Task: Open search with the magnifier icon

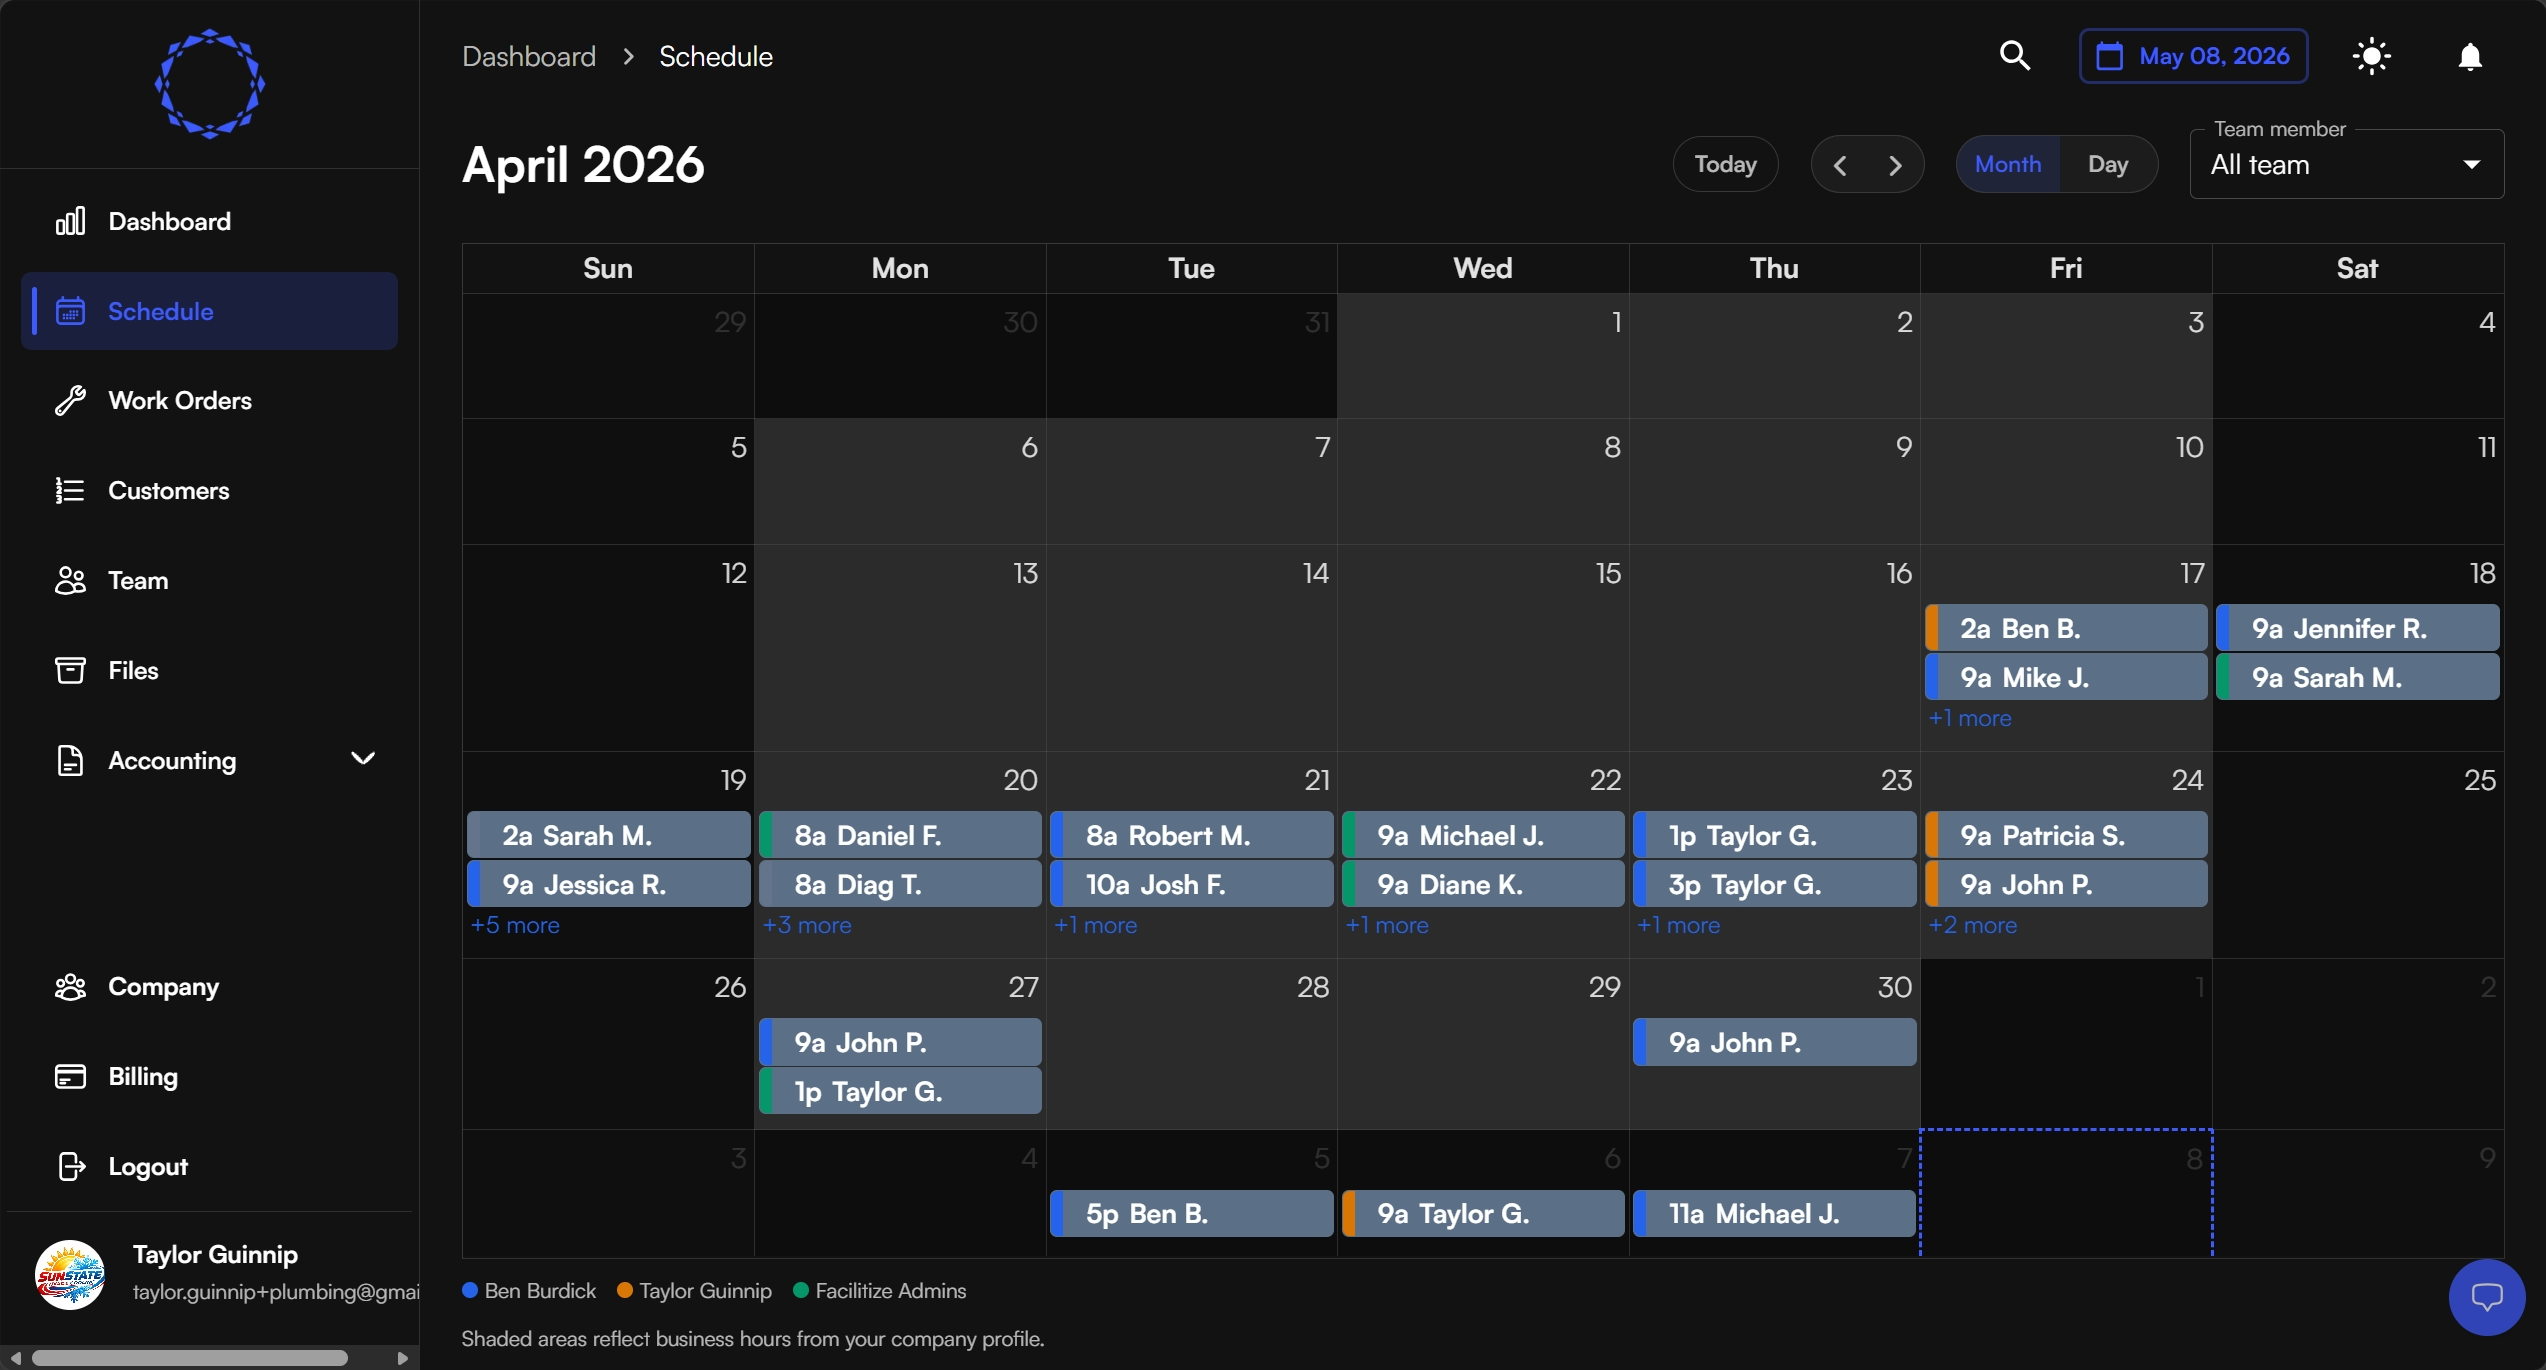Action: pos(2015,56)
